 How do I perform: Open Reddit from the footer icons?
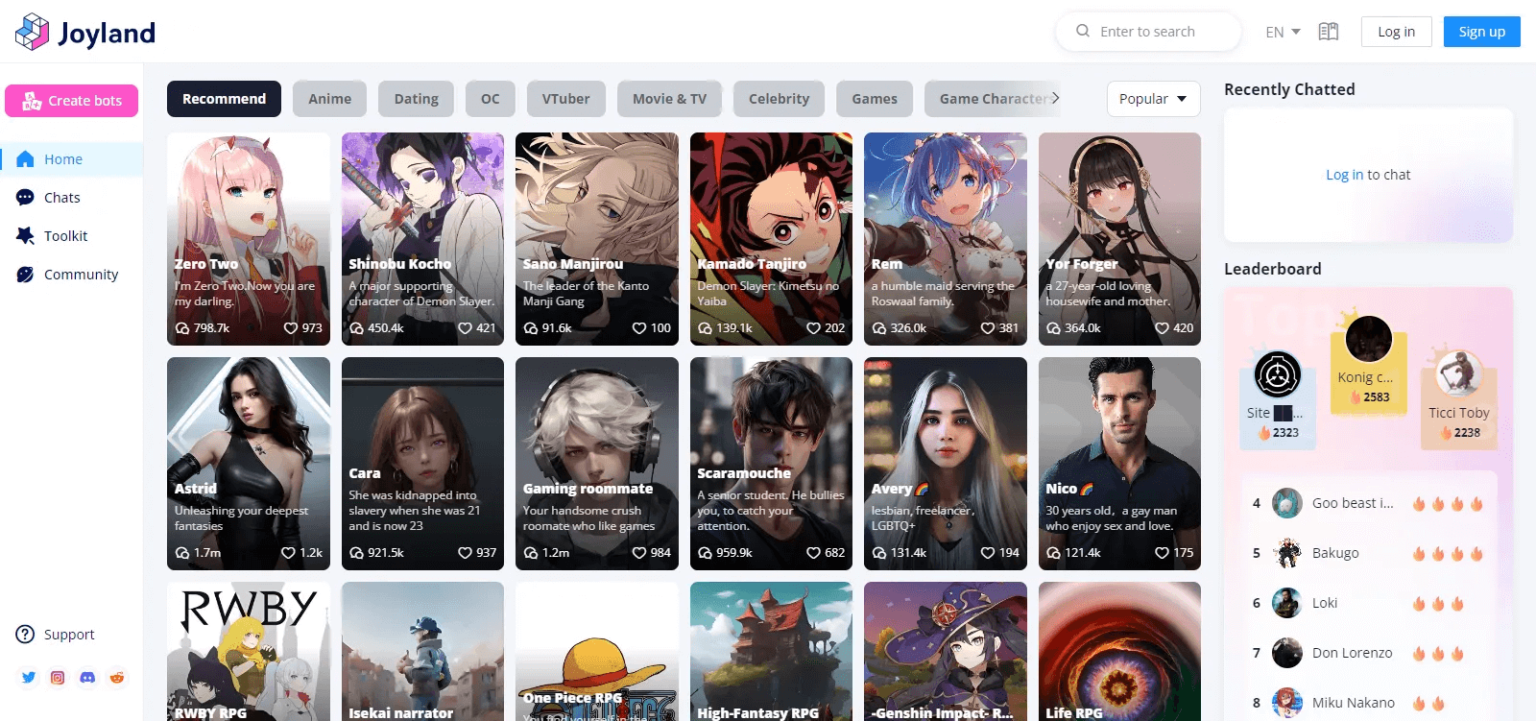[x=117, y=677]
